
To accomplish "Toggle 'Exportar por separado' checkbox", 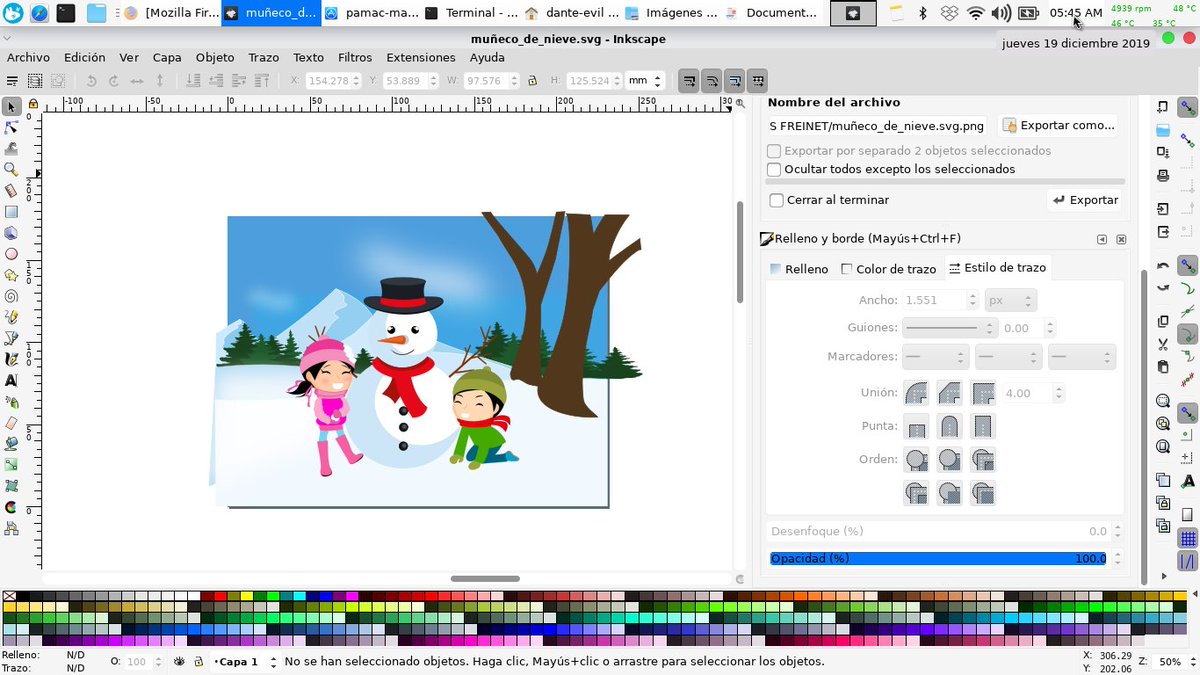I will pyautogui.click(x=774, y=151).
